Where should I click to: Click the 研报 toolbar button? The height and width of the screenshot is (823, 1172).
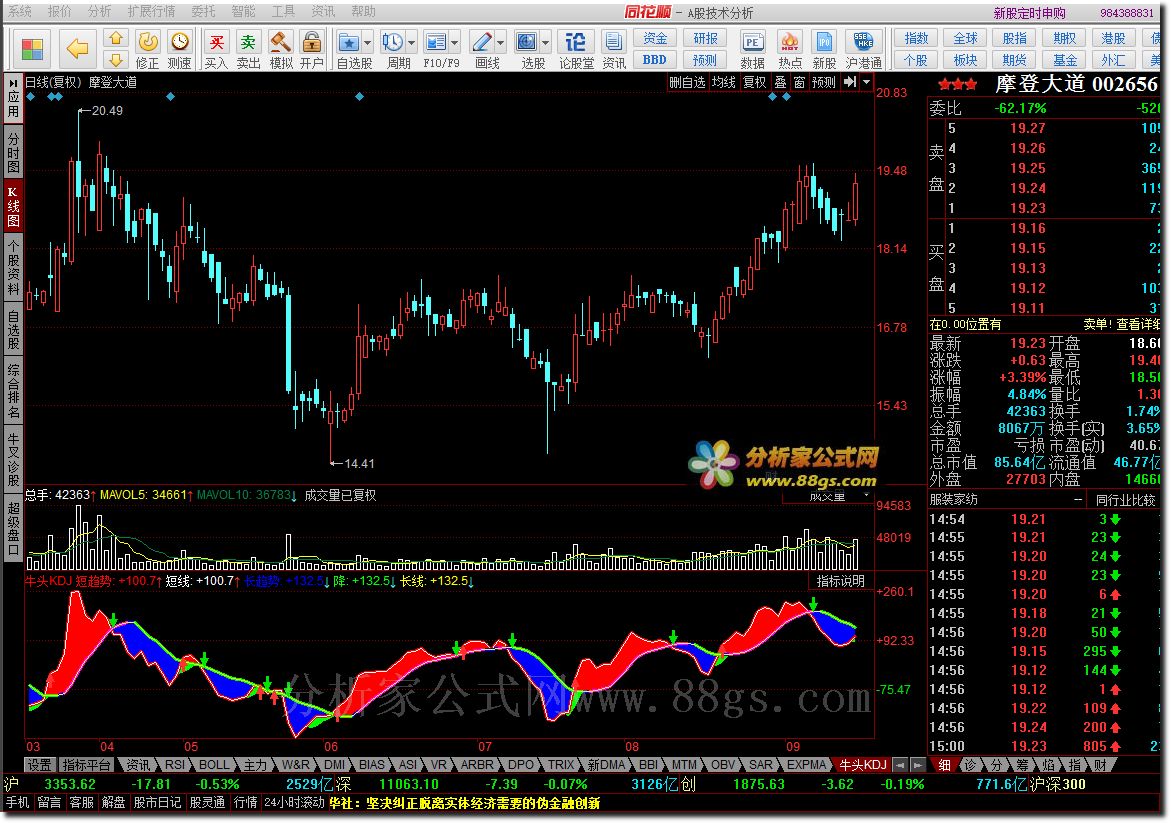click(705, 38)
